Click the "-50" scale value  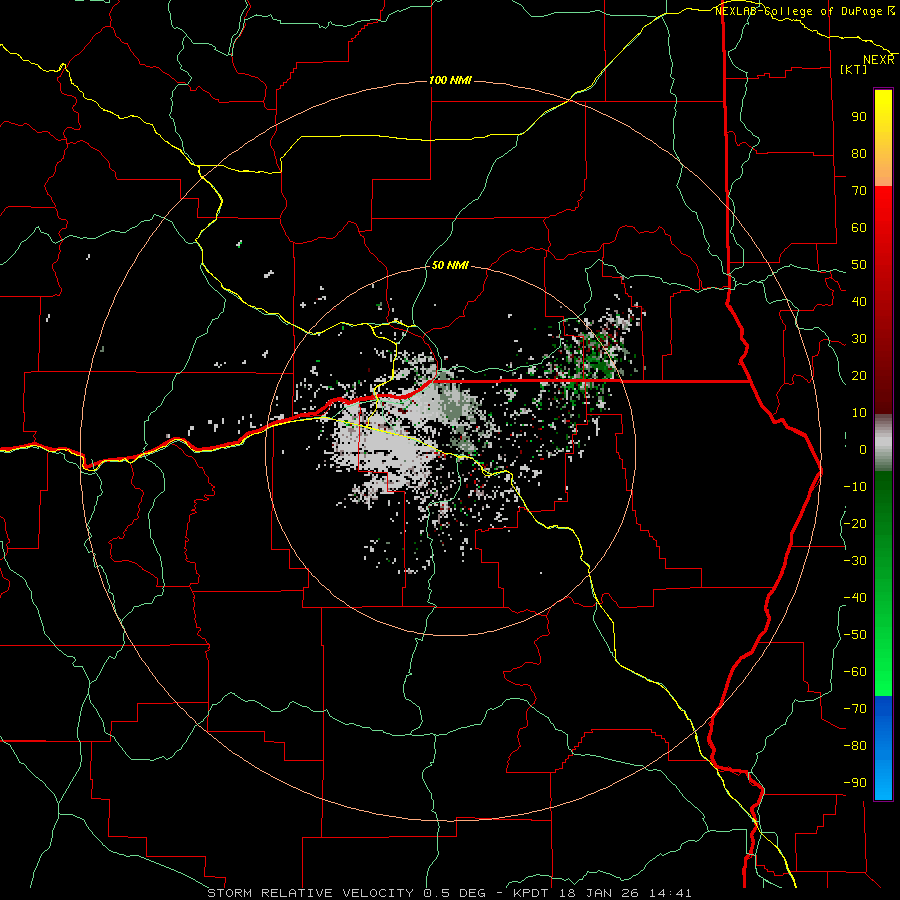(x=855, y=635)
